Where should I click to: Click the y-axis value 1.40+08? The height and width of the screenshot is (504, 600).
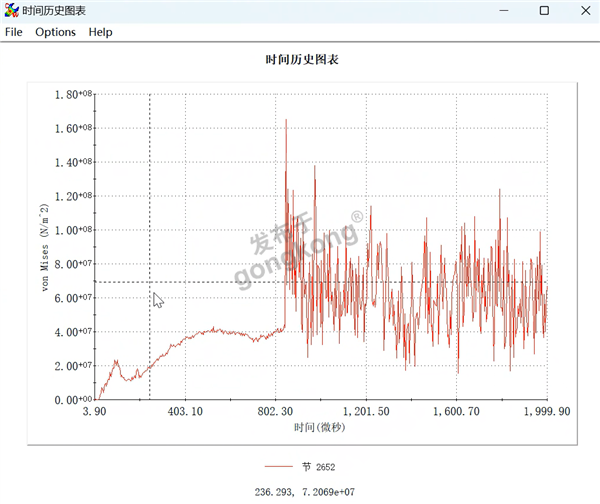tap(73, 162)
